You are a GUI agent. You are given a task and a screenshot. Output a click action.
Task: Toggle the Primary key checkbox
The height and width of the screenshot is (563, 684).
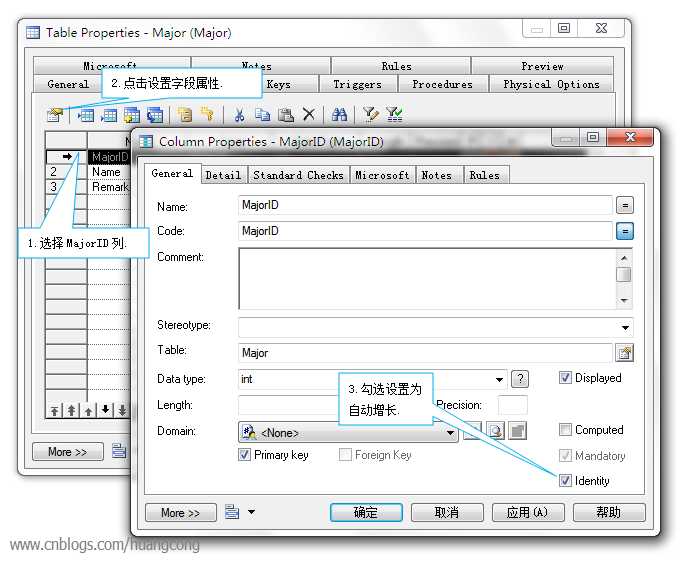[x=245, y=455]
